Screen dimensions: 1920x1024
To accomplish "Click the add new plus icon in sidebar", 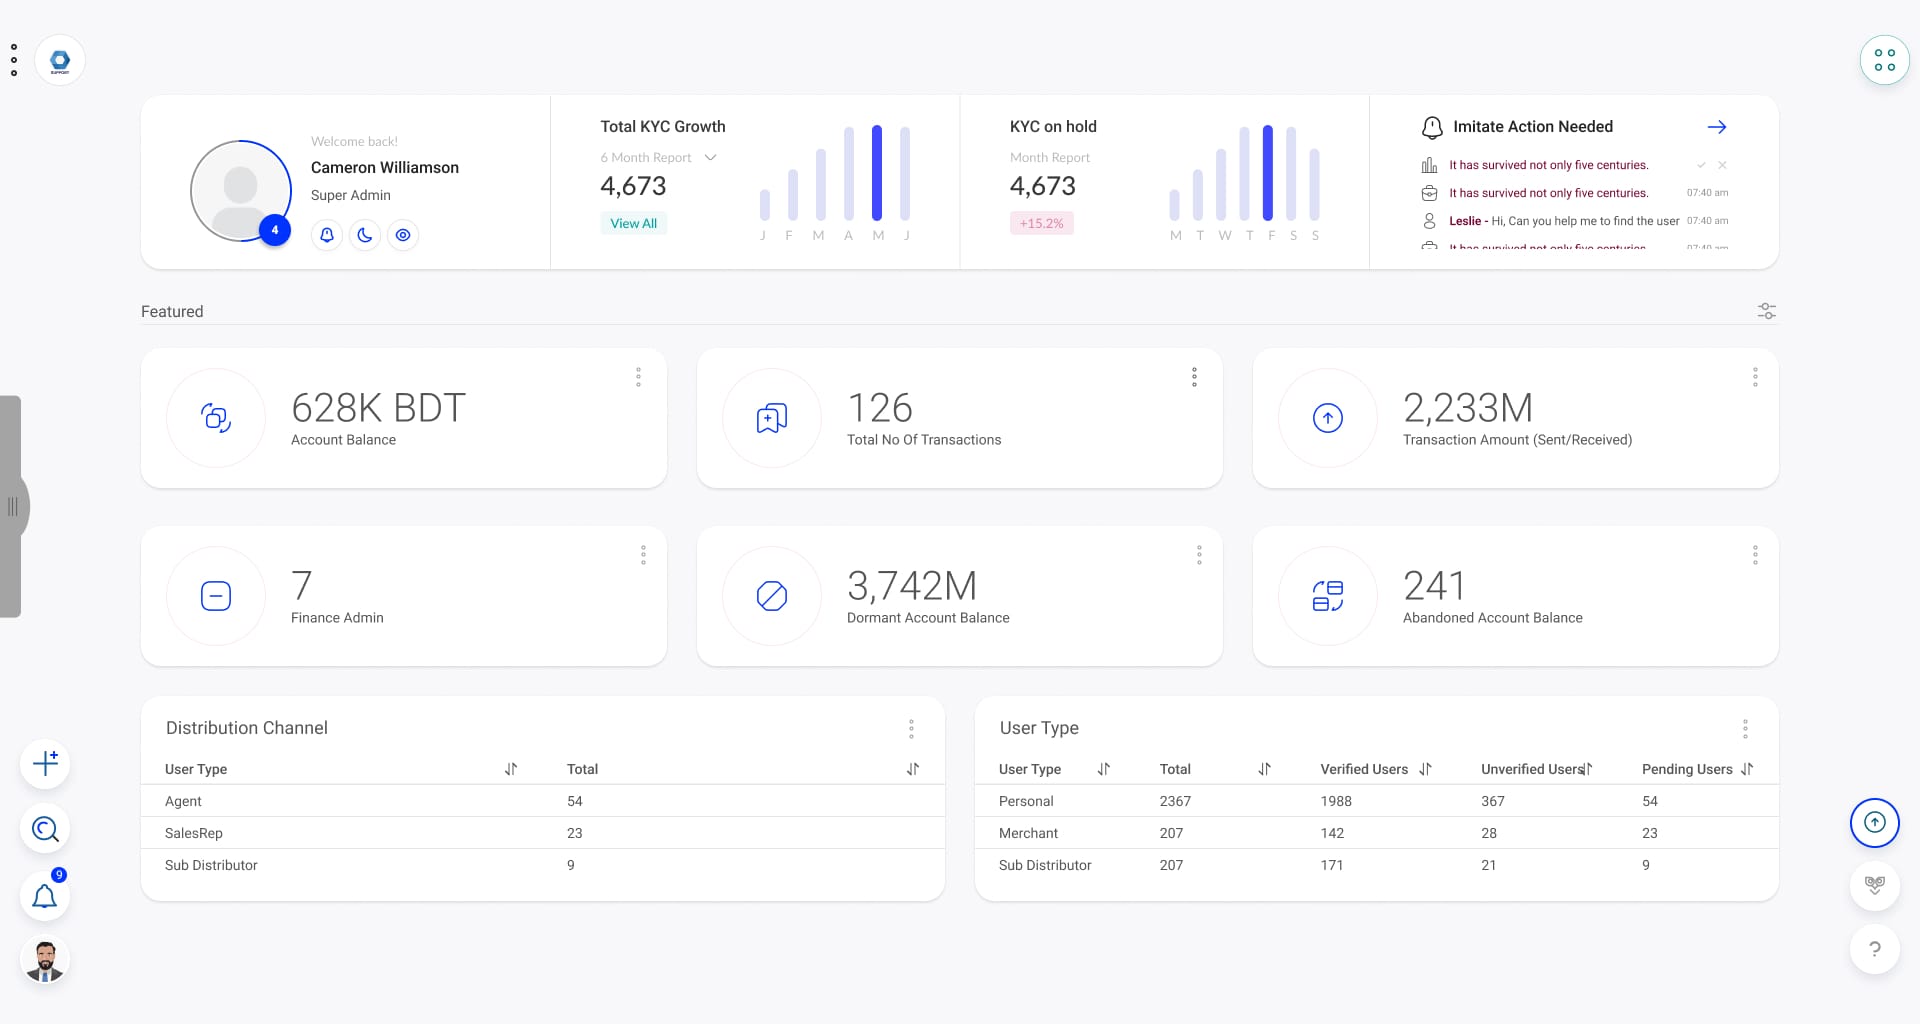I will [x=45, y=764].
